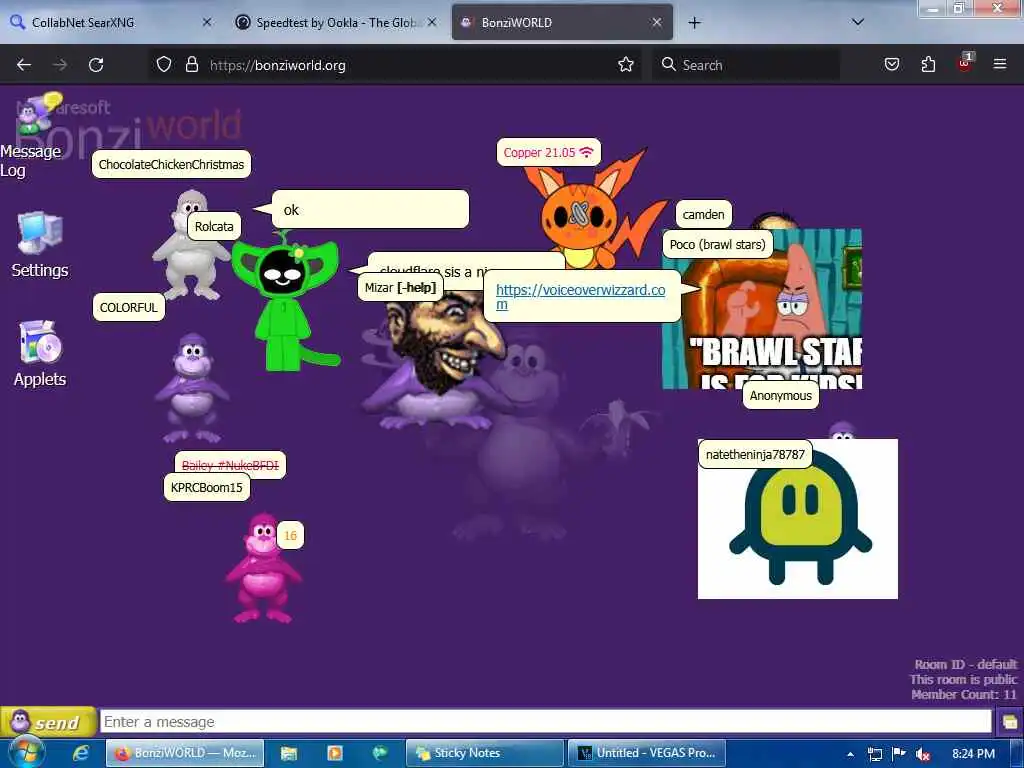Bookmark this page with star icon
1024x768 pixels.
coord(626,64)
